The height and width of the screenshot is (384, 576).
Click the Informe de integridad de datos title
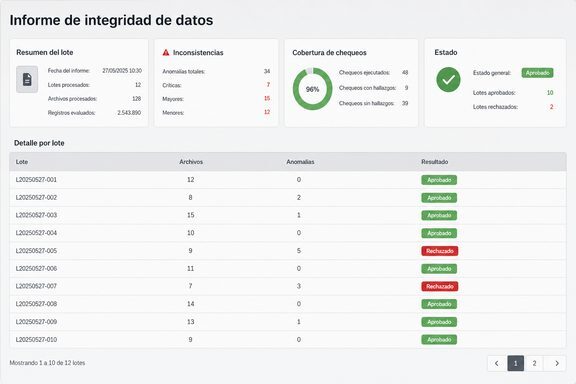(111, 20)
